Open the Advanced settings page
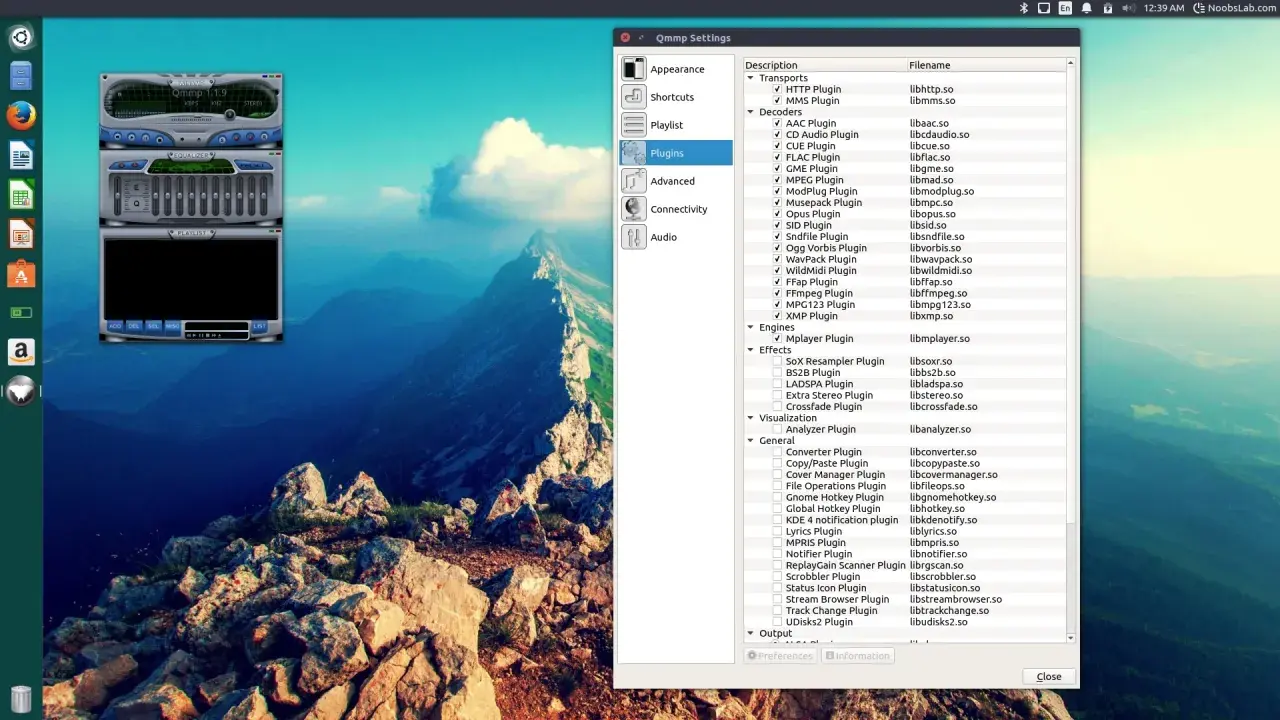Viewport: 1280px width, 720px height. (x=676, y=181)
